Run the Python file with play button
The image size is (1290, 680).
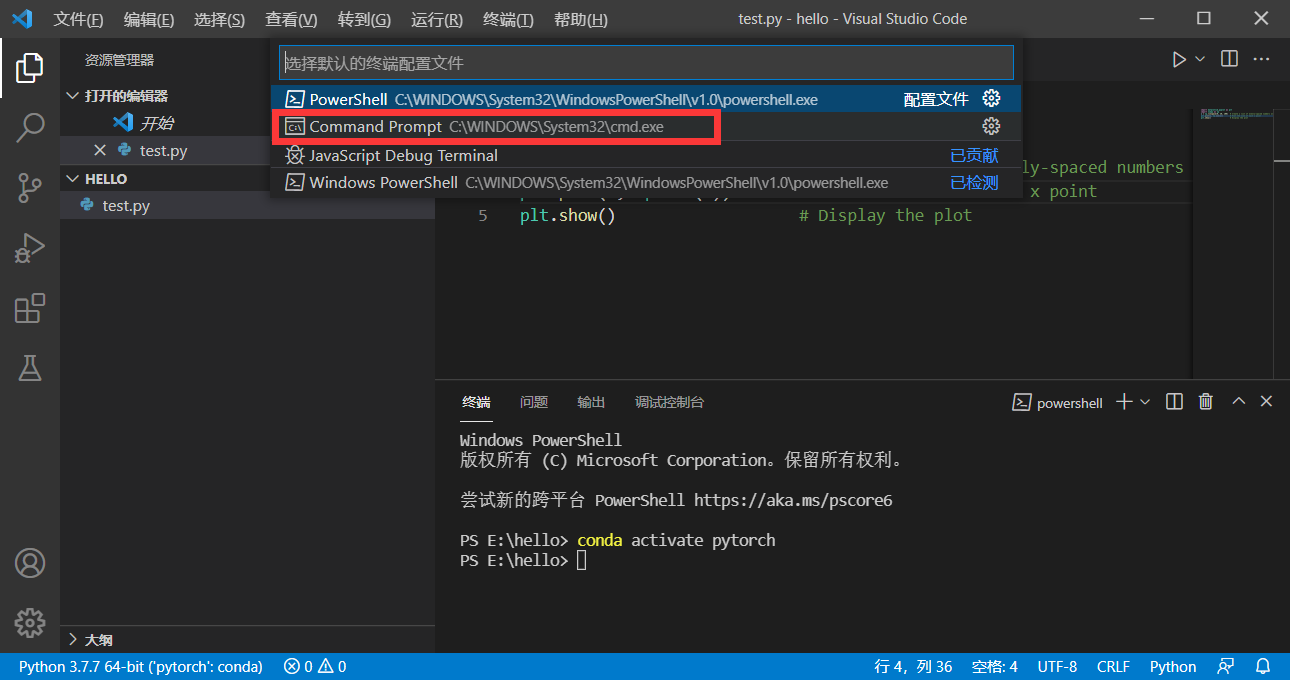pos(1178,58)
